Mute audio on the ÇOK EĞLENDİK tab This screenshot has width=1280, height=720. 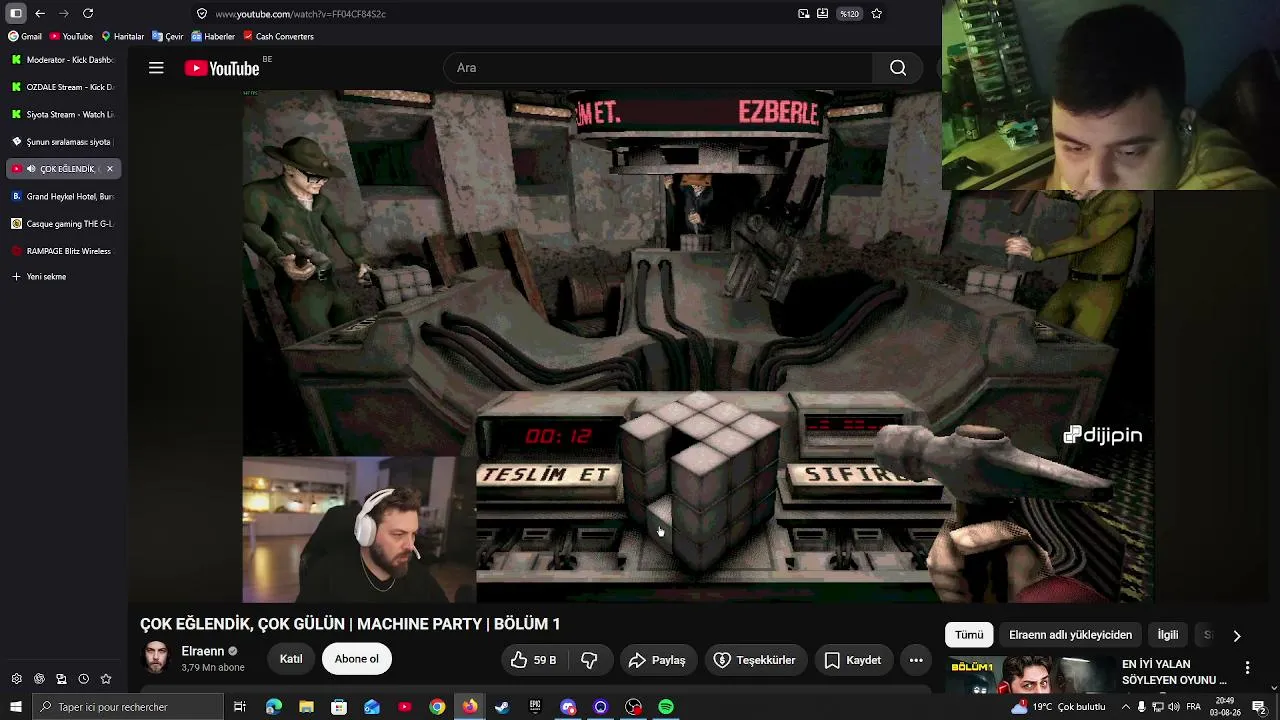point(31,169)
